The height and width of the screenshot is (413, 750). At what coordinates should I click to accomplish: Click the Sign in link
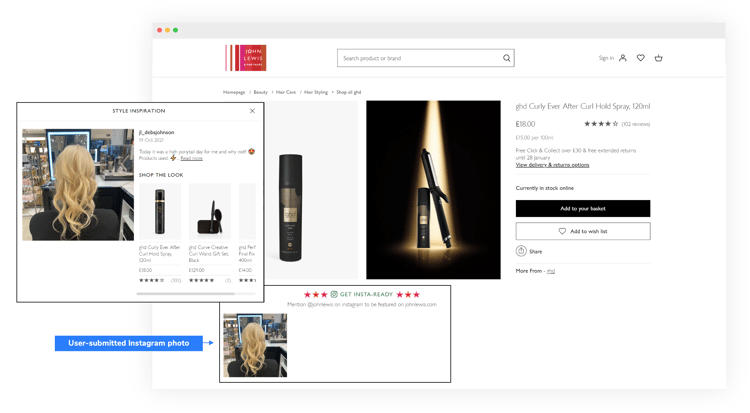(606, 58)
